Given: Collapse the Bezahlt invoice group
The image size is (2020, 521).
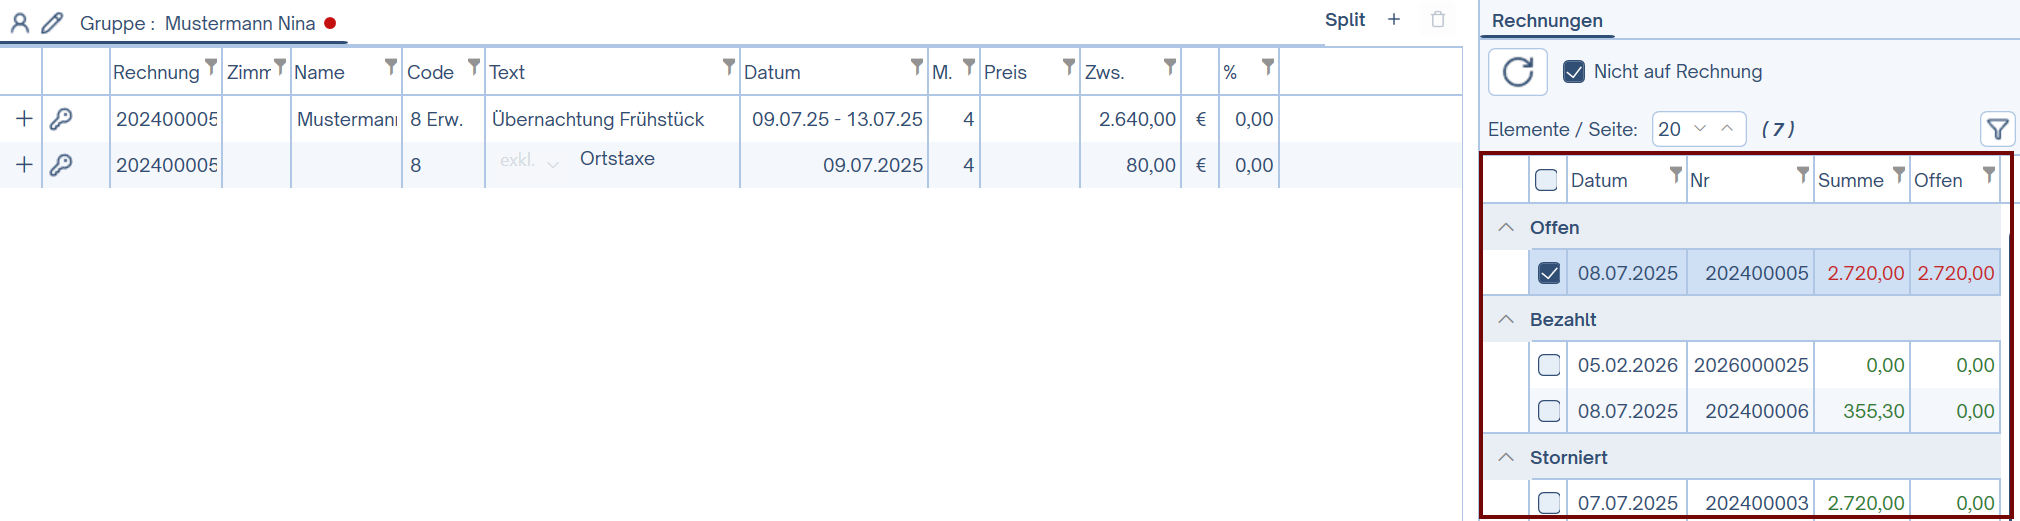Looking at the screenshot, I should click(1506, 320).
